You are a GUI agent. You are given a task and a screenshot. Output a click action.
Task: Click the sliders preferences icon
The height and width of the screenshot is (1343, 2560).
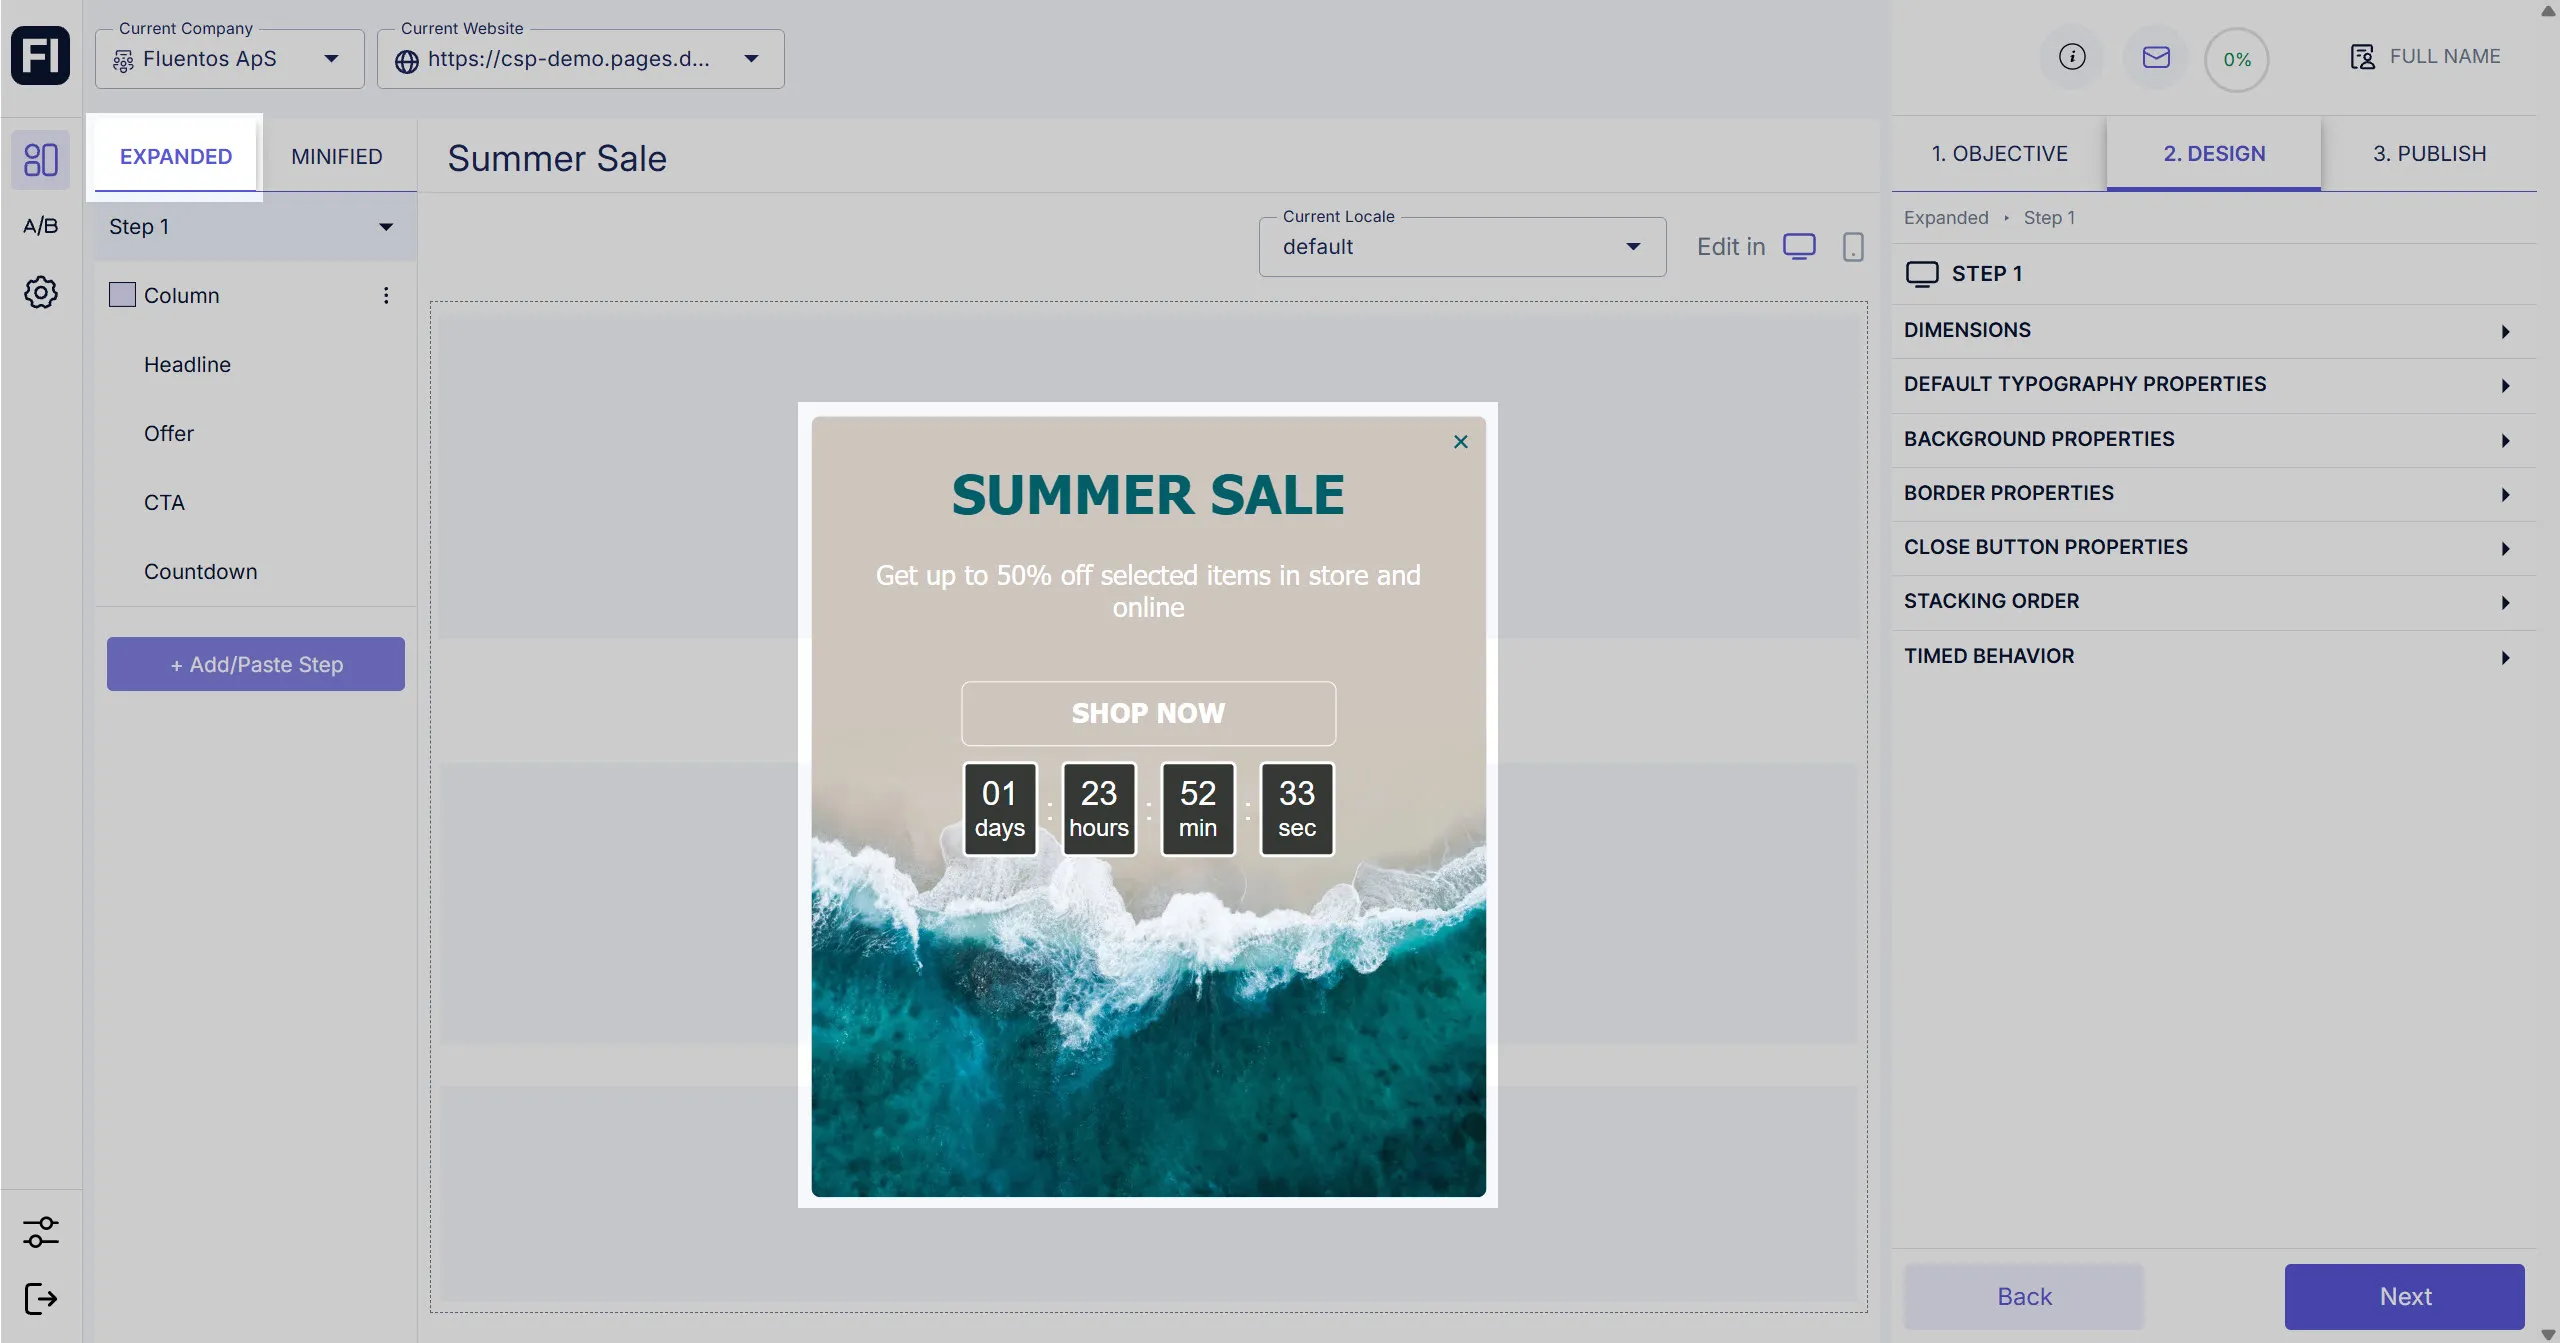[x=40, y=1232]
